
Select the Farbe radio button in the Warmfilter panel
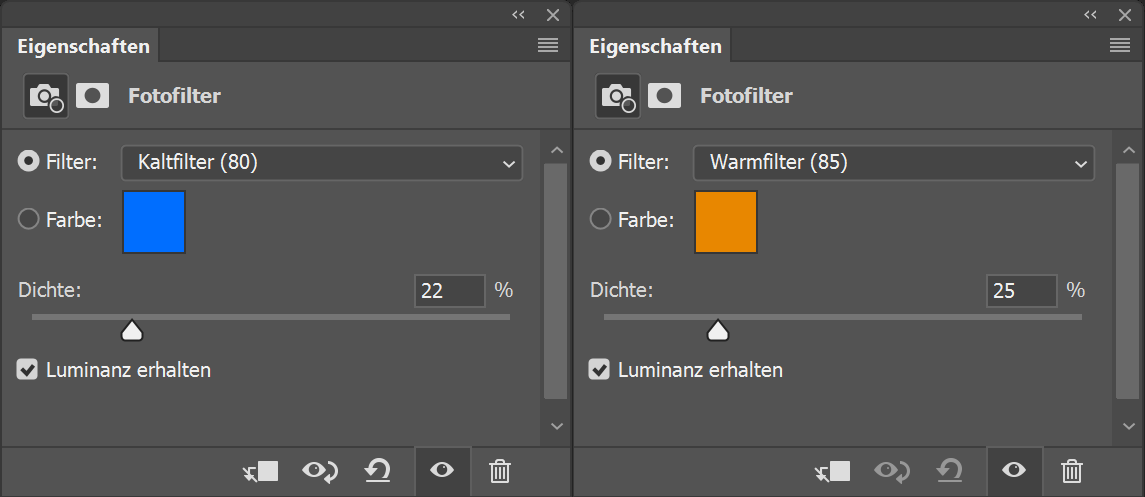[x=601, y=219]
